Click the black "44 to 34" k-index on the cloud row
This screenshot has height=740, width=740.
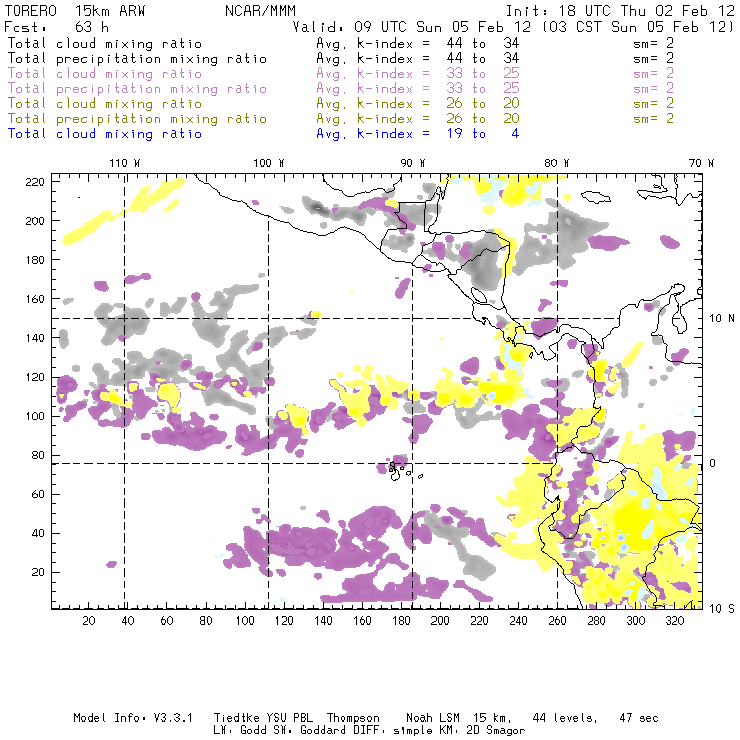483,44
